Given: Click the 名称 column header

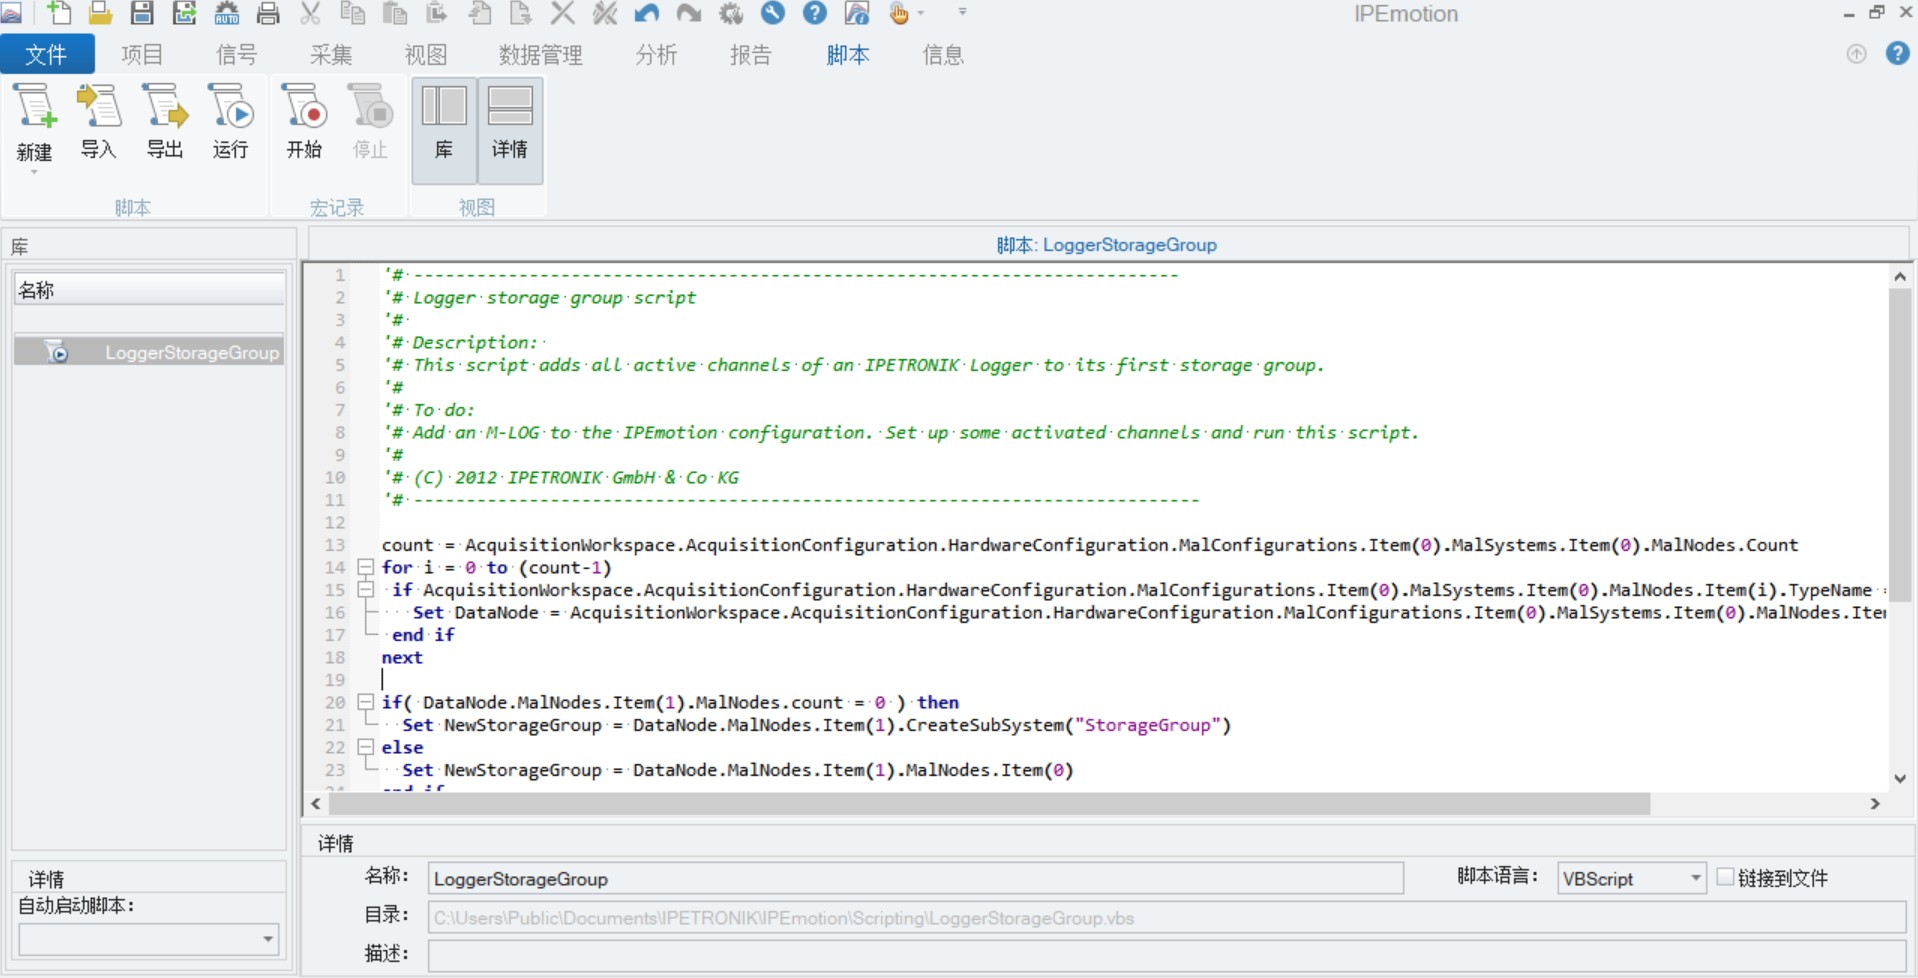Looking at the screenshot, I should [x=149, y=290].
